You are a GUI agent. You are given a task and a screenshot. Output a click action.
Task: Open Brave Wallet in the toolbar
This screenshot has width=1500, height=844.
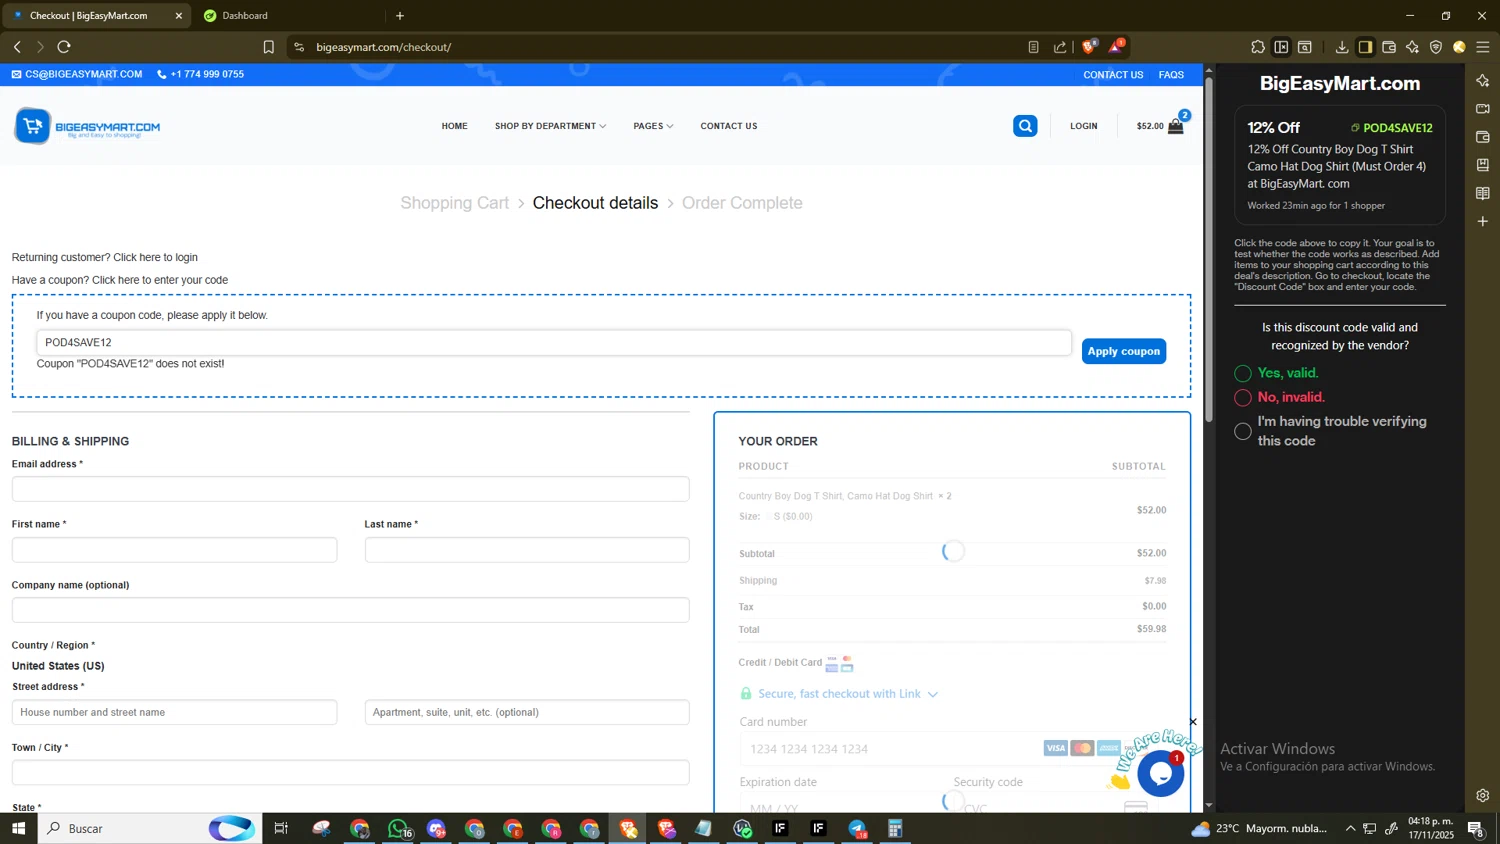click(x=1389, y=47)
